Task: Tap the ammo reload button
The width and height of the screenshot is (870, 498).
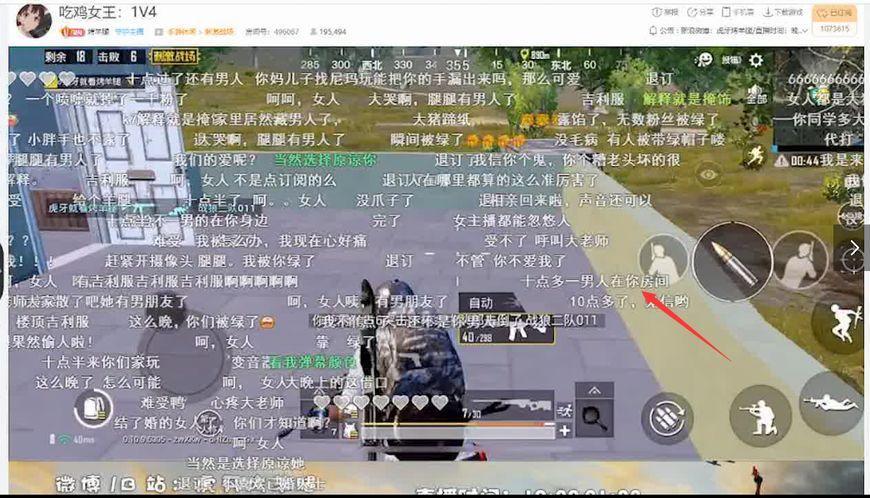Action: click(x=667, y=418)
